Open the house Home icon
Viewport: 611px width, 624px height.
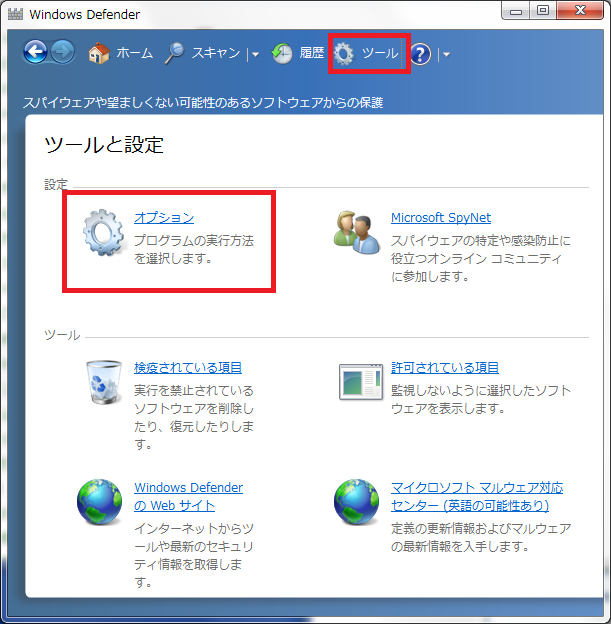99,53
